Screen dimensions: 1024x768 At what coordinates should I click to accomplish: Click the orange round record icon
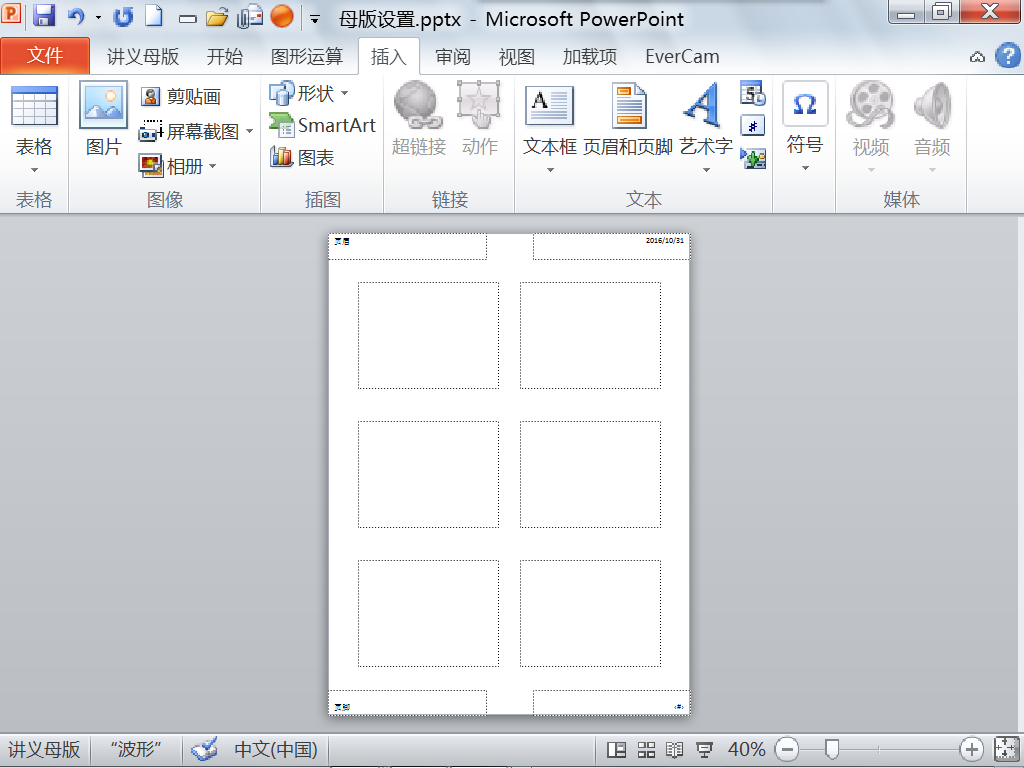point(282,16)
